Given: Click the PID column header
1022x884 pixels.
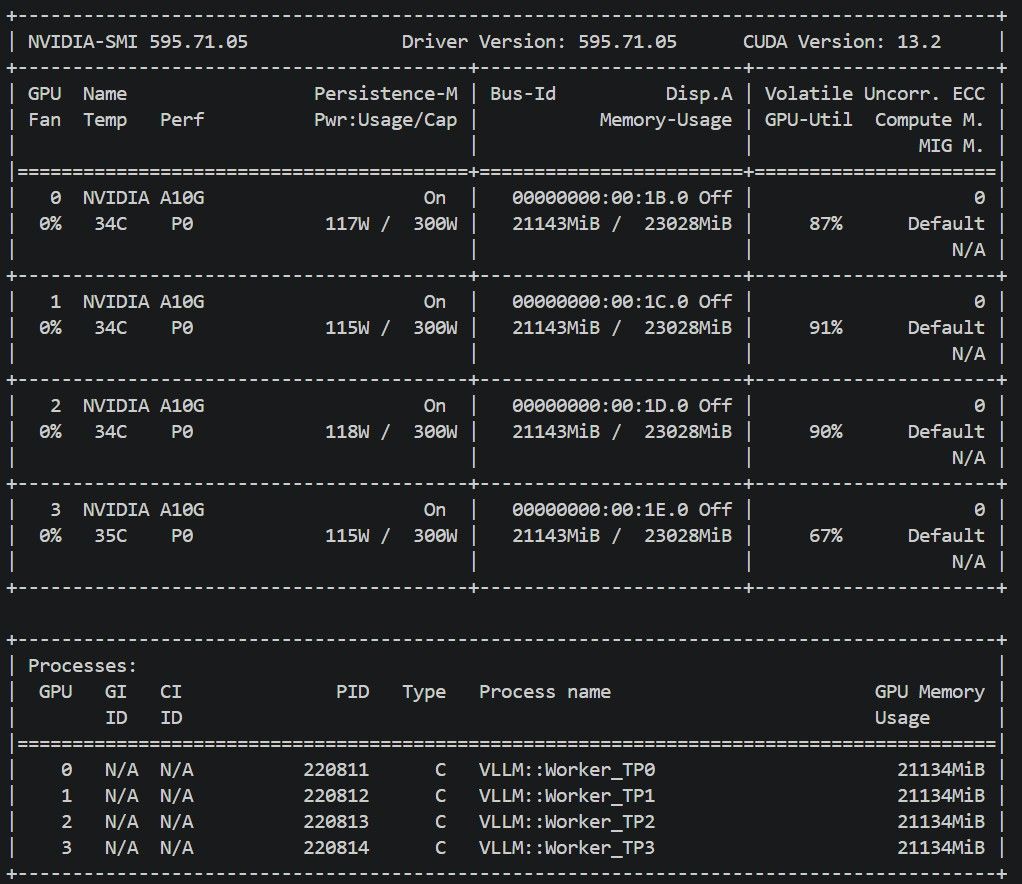Looking at the screenshot, I should pos(353,692).
